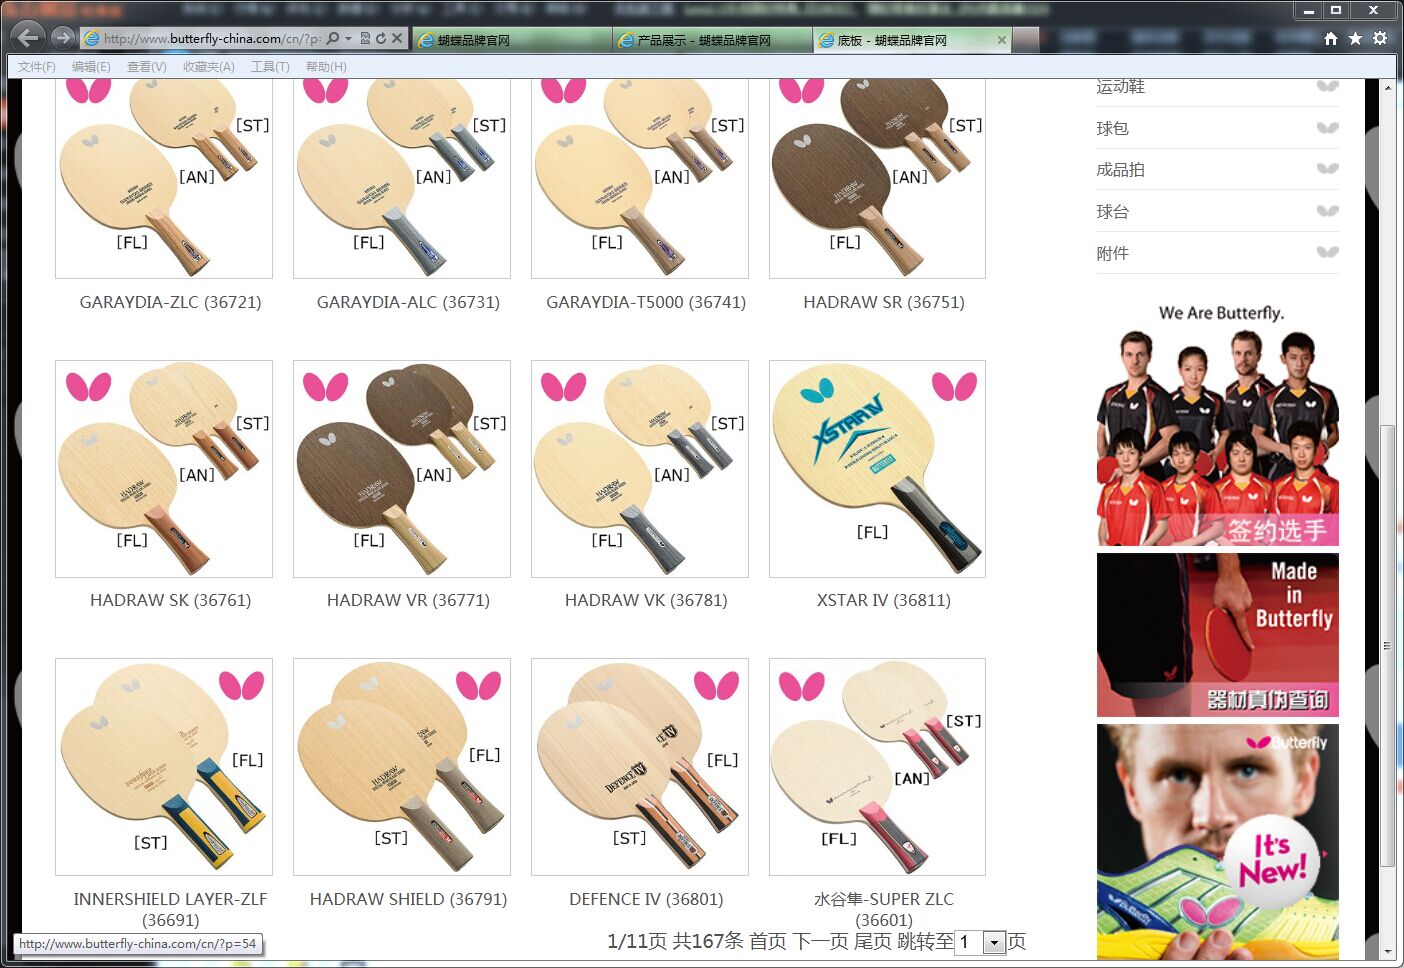The width and height of the screenshot is (1404, 968).
Task: Open the 附件 sidebar category
Action: 1112,254
